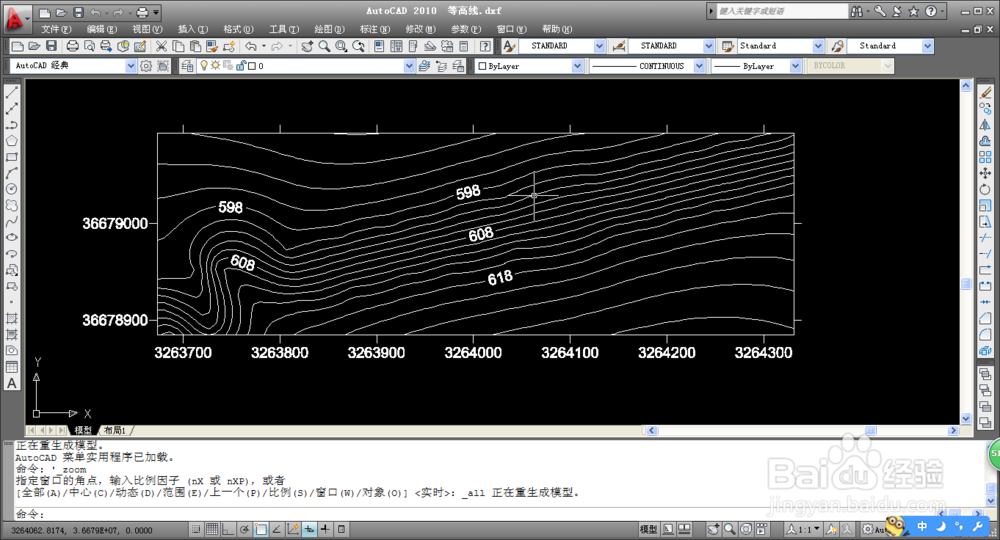The height and width of the screenshot is (540, 1000).
Task: Select the Polygon draw tool
Action: pos(11,141)
